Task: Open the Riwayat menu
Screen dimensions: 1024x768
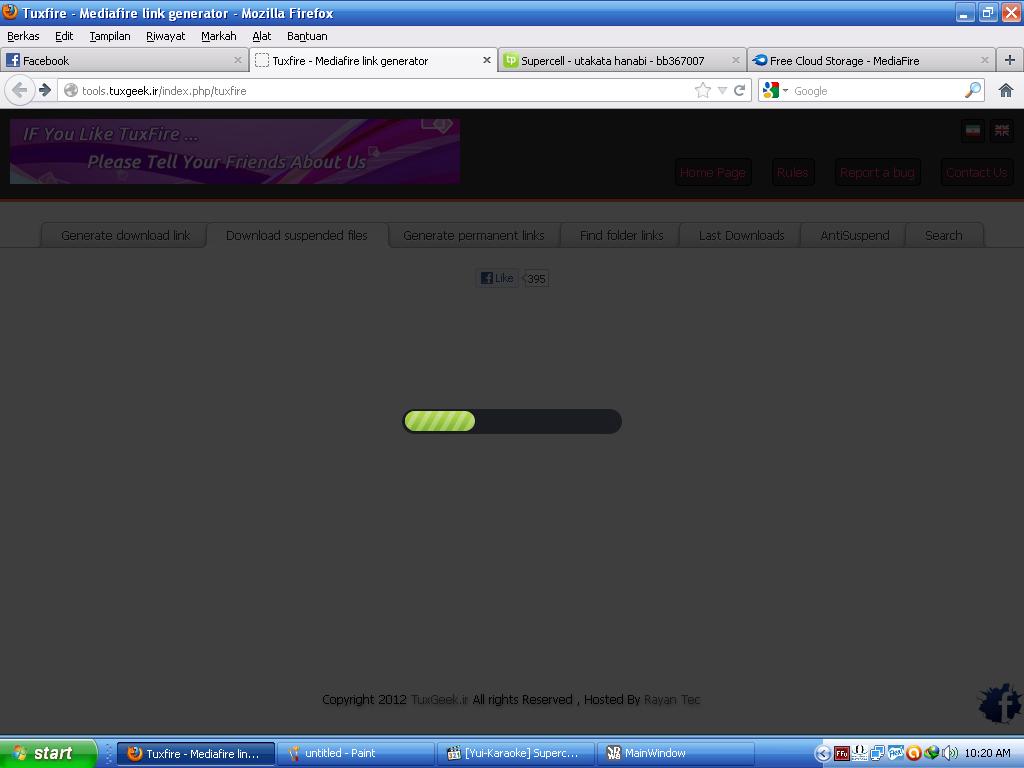Action: pyautogui.click(x=165, y=36)
